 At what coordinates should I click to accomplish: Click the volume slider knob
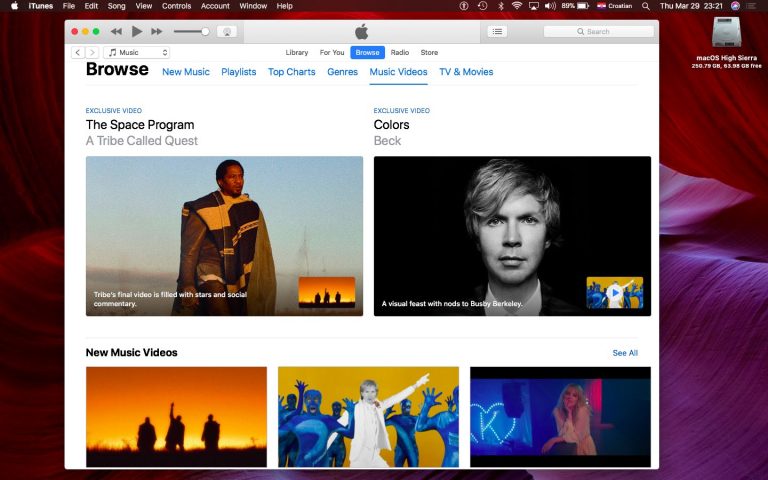tap(205, 32)
